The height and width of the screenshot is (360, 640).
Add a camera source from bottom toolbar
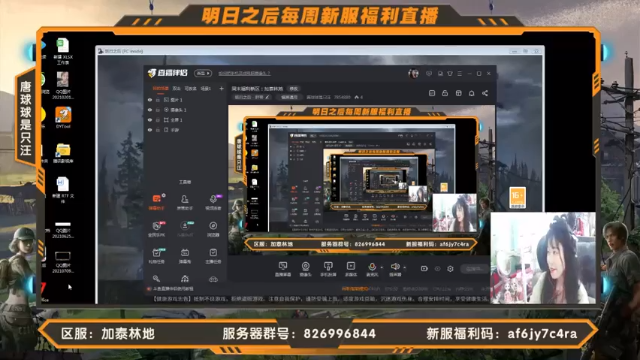tap(305, 269)
